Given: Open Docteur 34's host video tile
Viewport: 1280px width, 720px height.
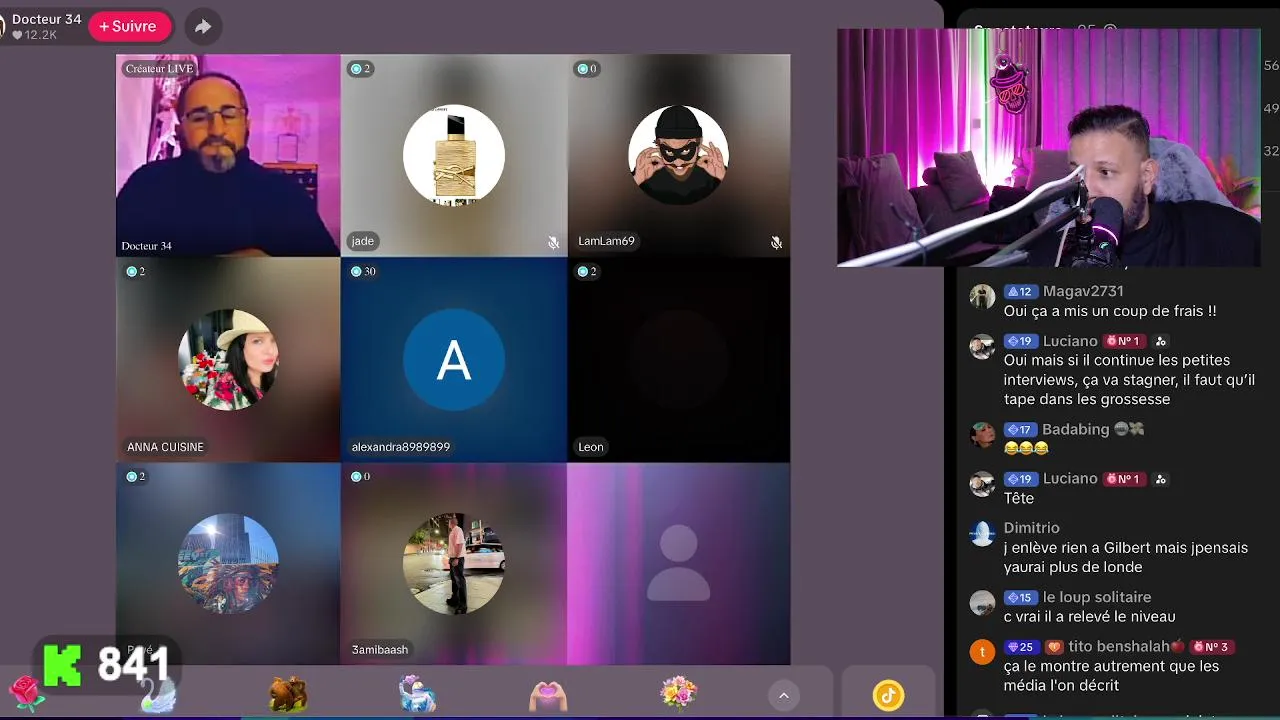Looking at the screenshot, I should (228, 155).
